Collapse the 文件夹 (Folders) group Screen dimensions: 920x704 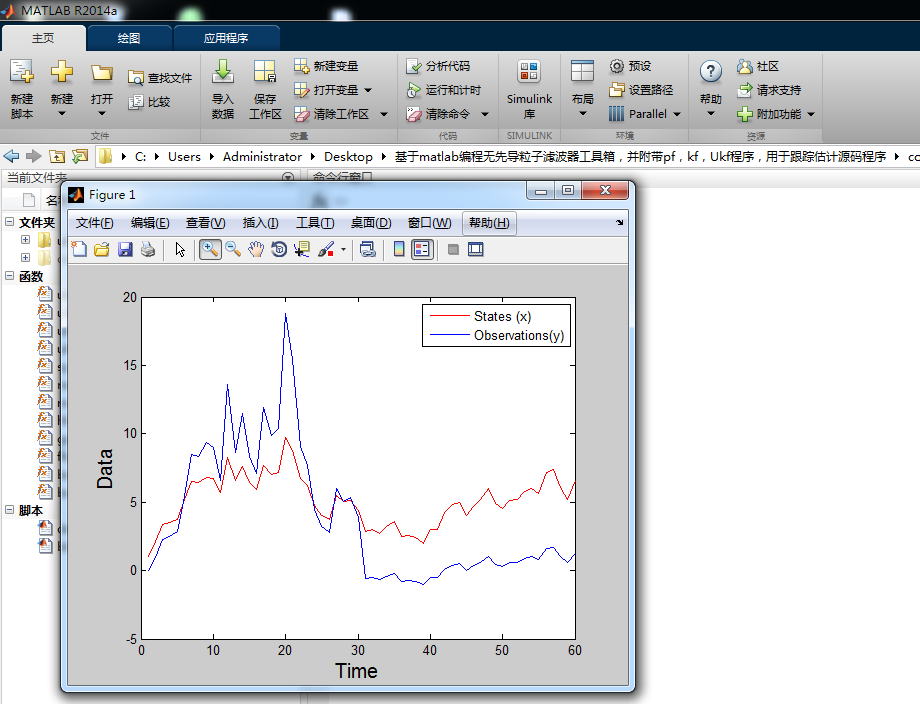pos(10,222)
